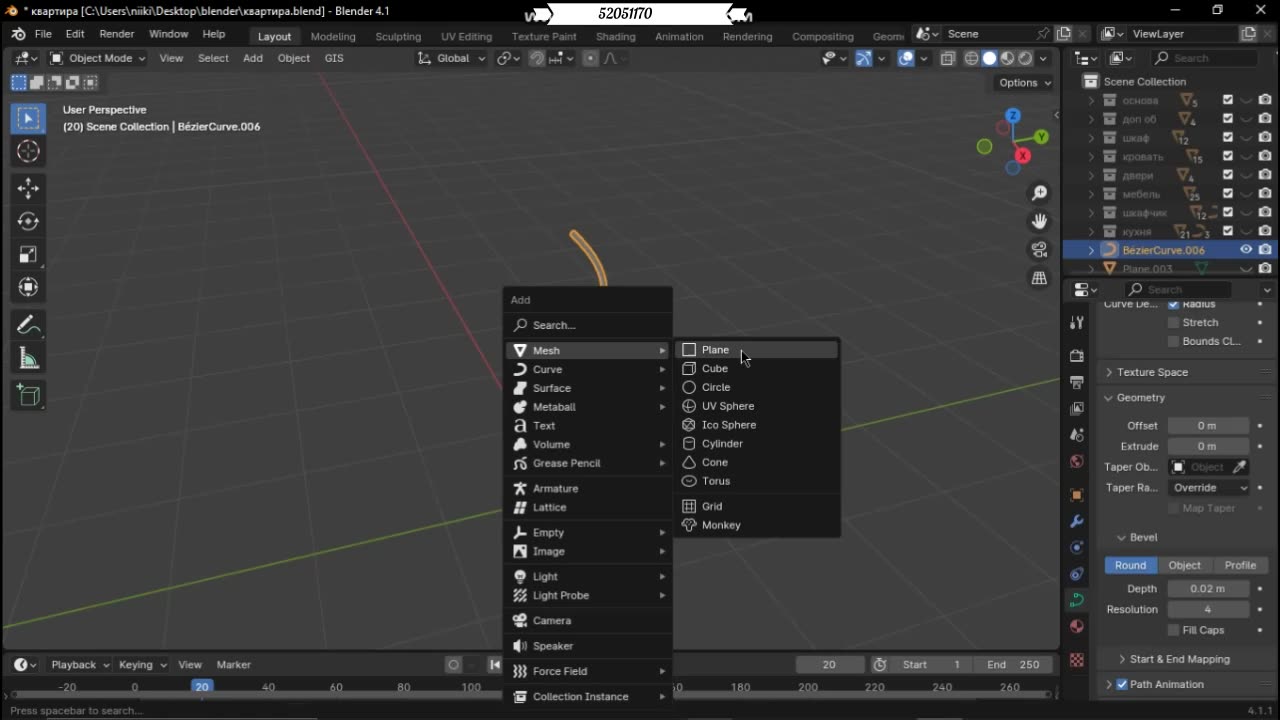Toggle the Path Animation checkbox
1280x720 pixels.
pos(1122,684)
